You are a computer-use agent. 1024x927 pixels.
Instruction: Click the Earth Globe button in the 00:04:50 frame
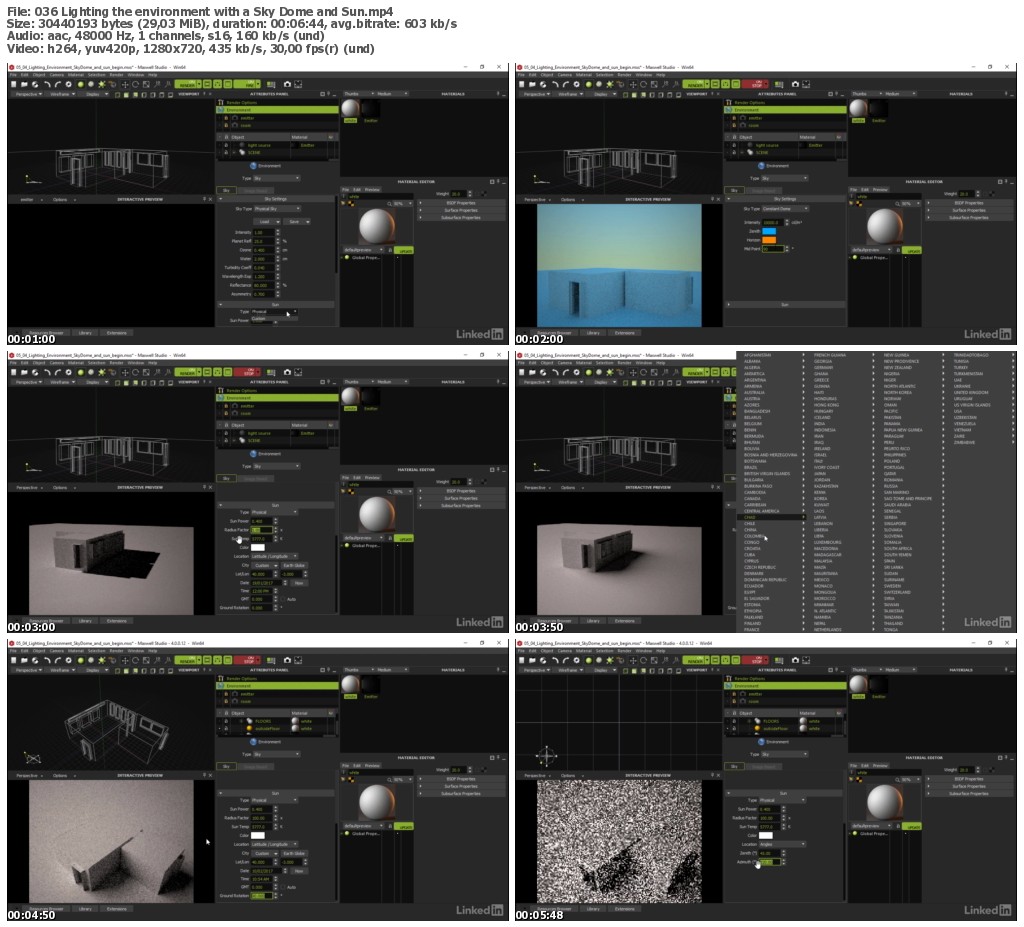coord(294,853)
